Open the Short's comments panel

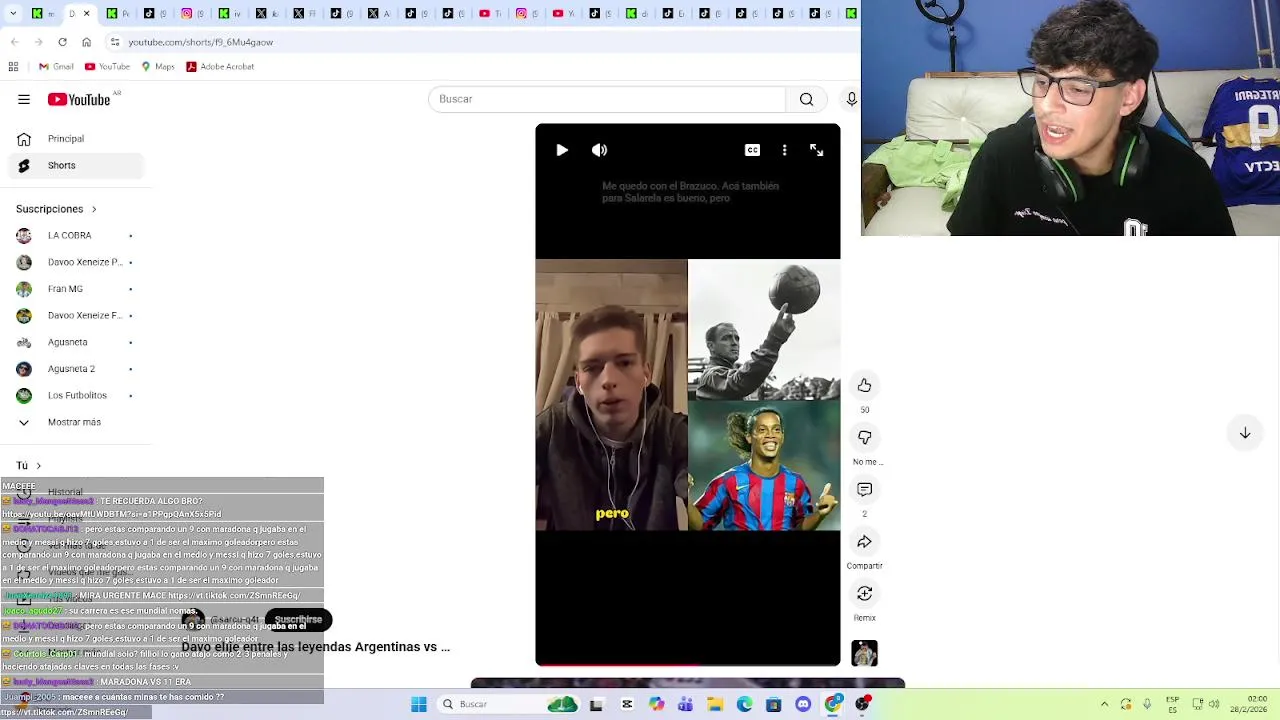(865, 489)
